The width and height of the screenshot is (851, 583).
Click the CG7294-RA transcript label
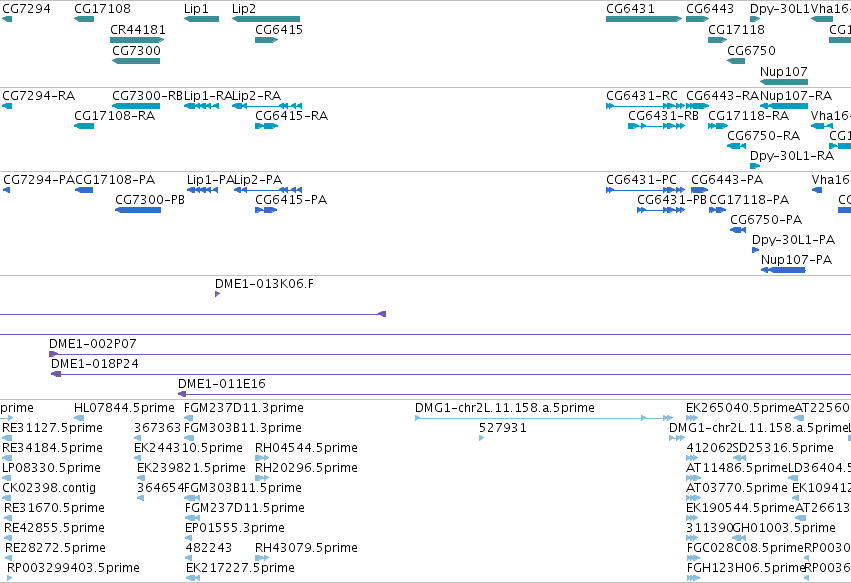click(39, 96)
